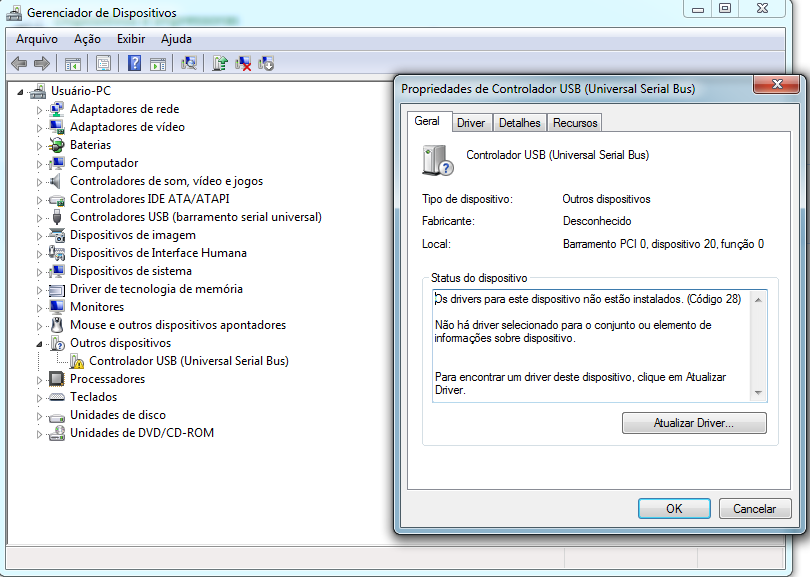810x577 pixels.
Task: Click the Uninstall device toolbar icon
Action: pos(241,63)
